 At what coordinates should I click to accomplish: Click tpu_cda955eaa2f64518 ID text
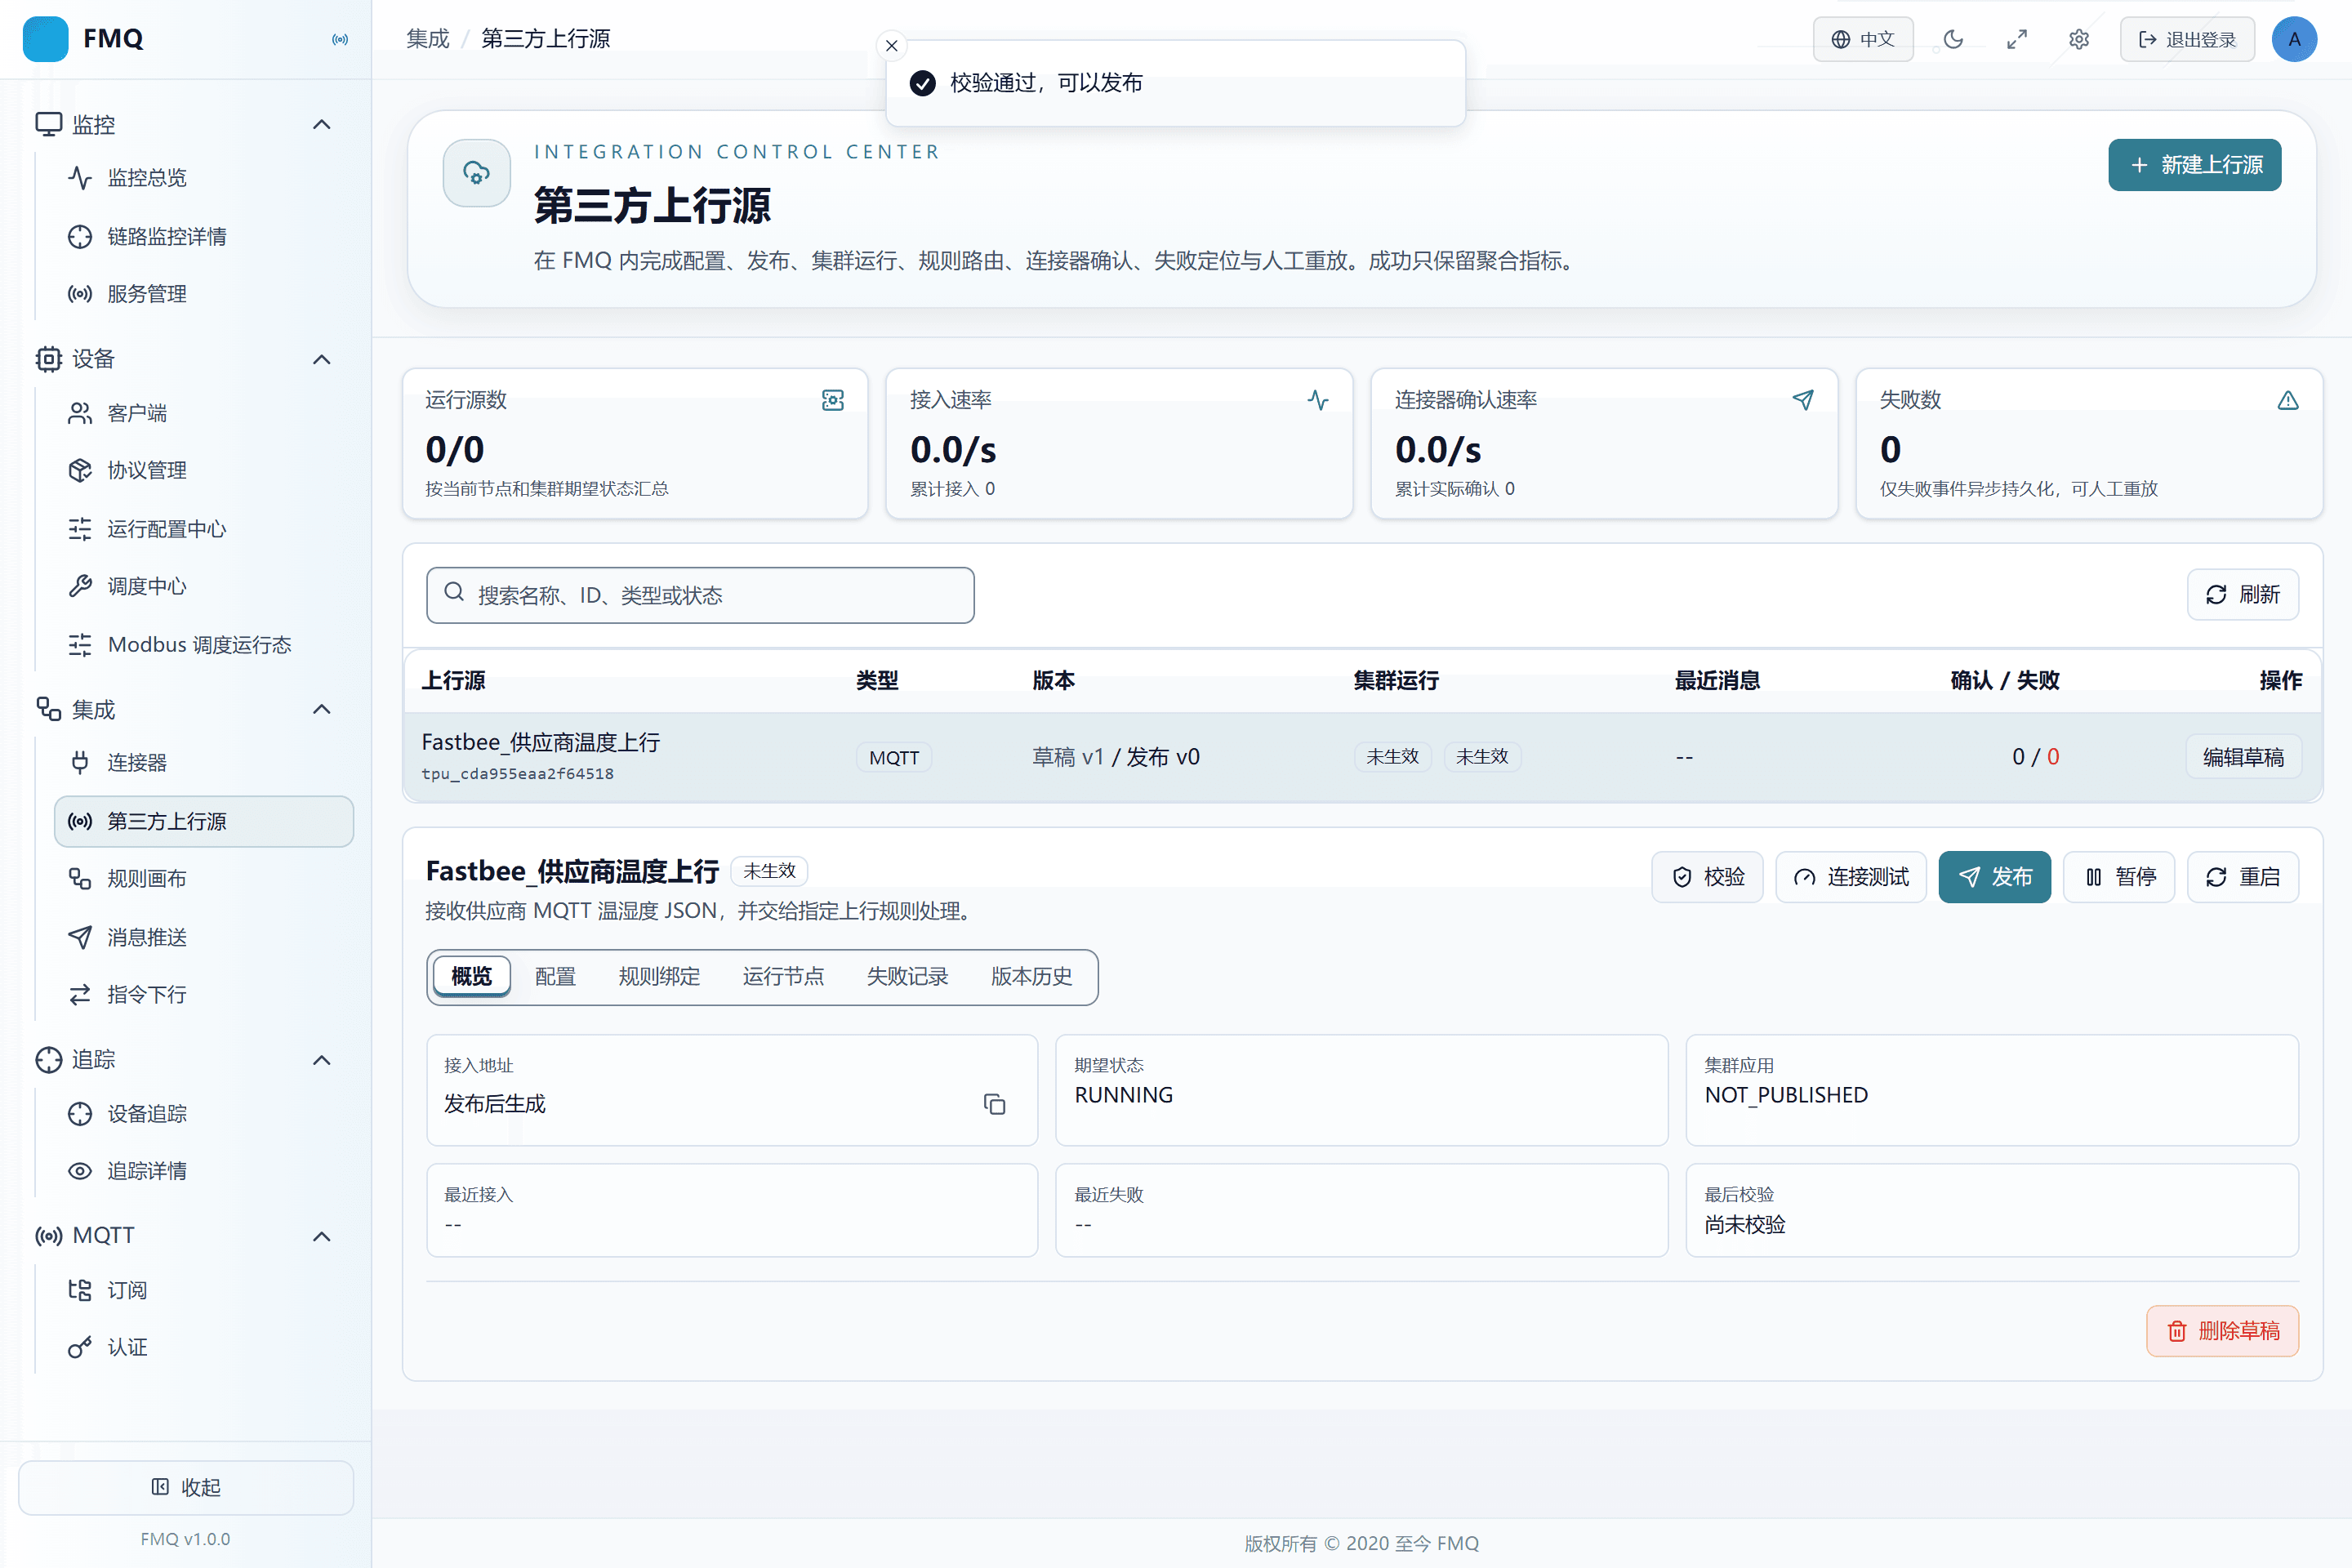tap(517, 774)
